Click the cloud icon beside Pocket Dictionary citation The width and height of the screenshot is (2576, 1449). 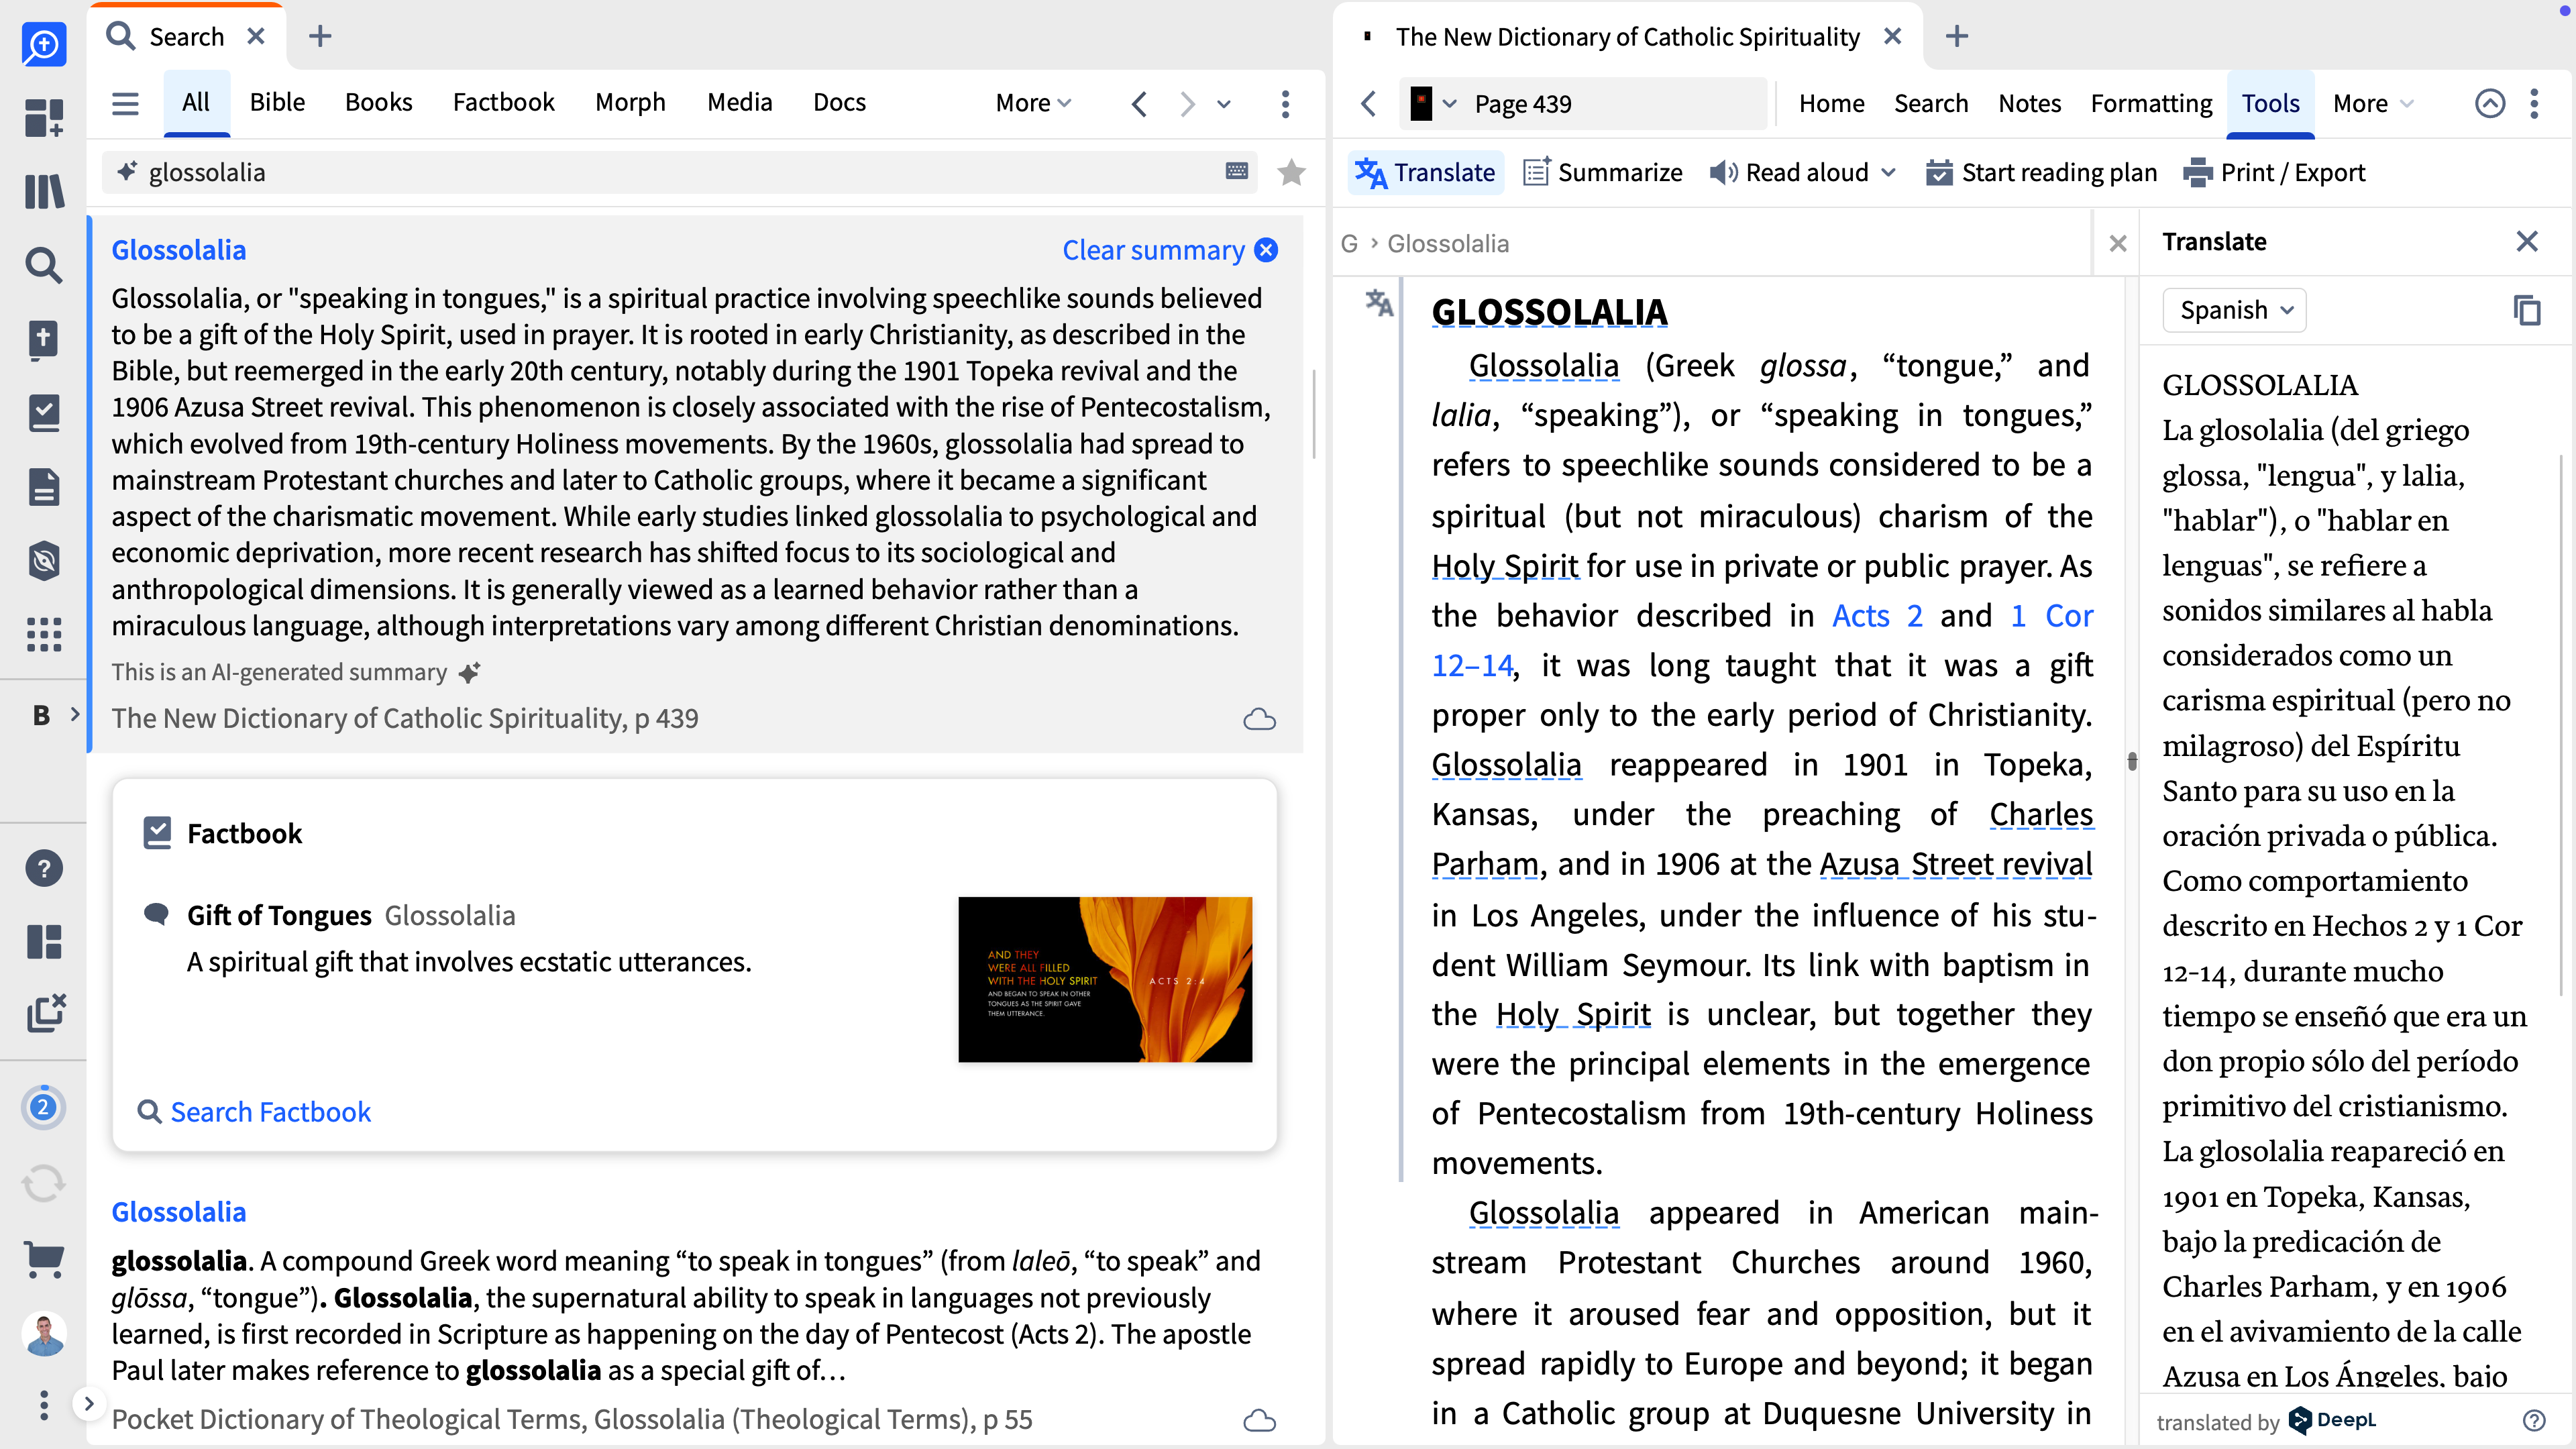[1260, 1420]
